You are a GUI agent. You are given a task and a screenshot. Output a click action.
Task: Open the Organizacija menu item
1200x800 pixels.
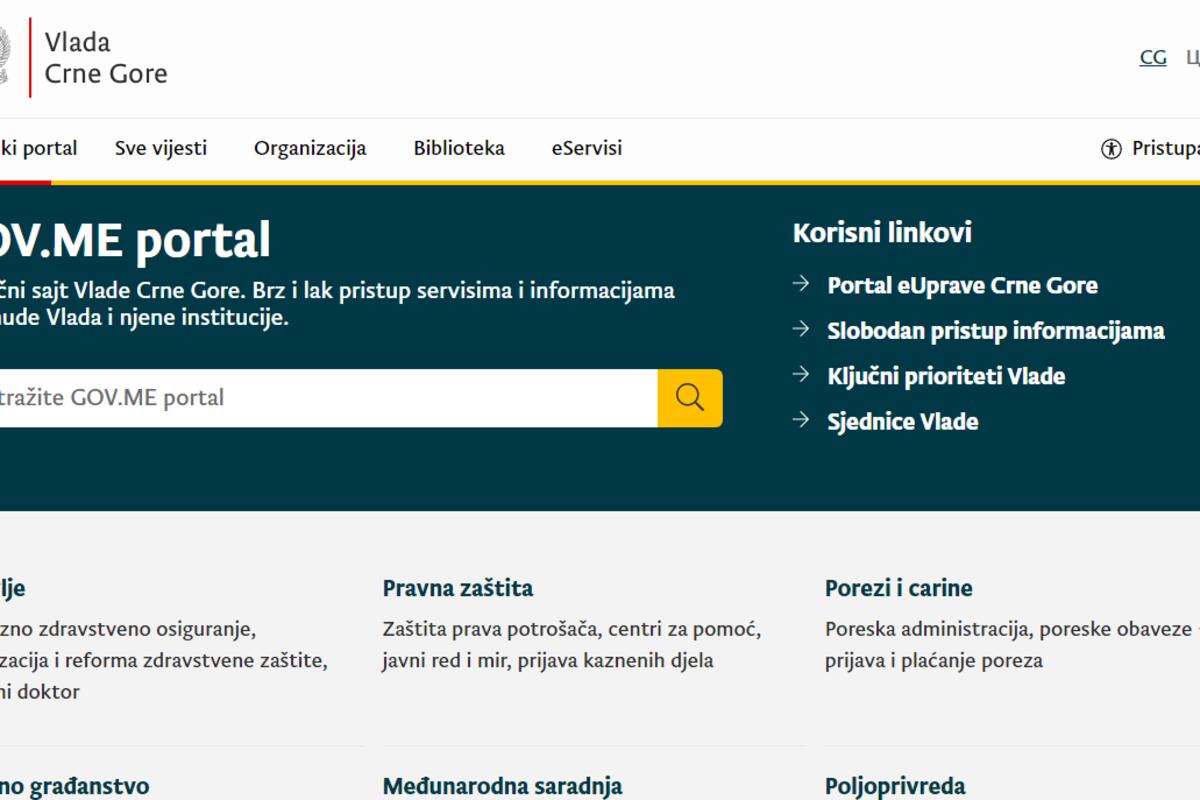(x=310, y=148)
